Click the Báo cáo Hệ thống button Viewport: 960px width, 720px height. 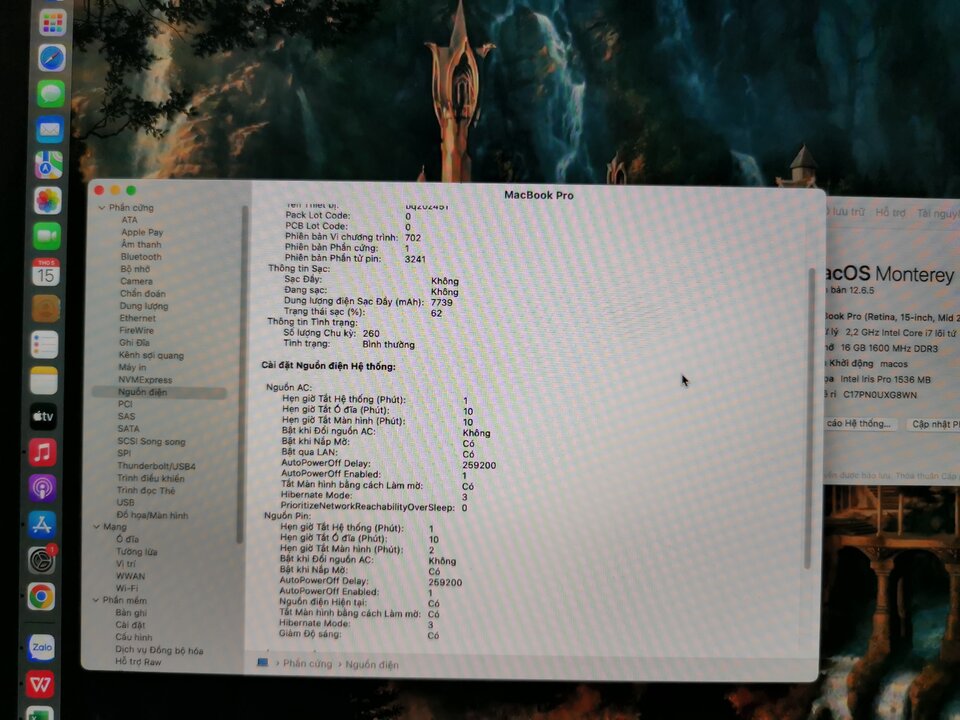pyautogui.click(x=858, y=424)
